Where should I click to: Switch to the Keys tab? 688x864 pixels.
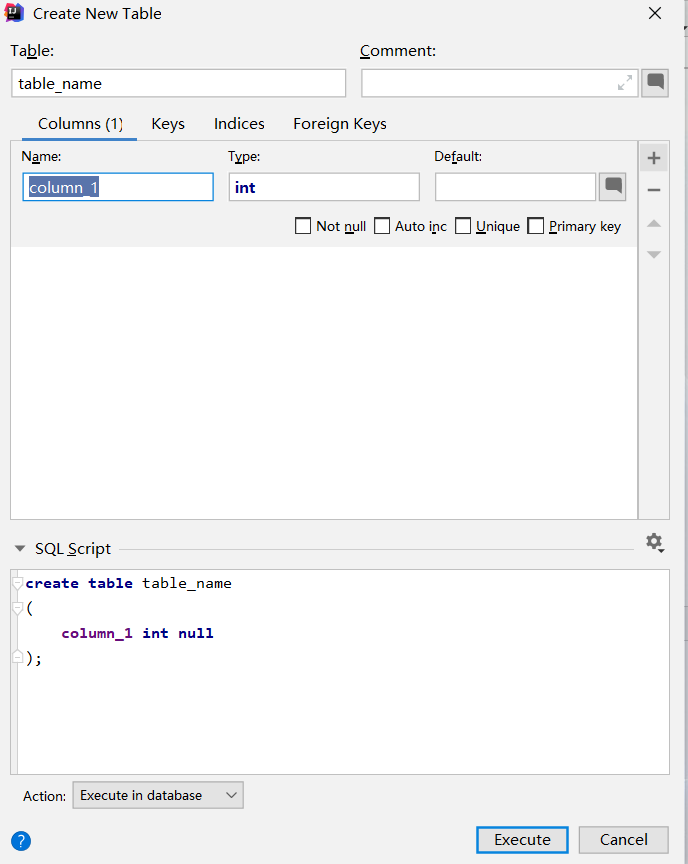(x=168, y=124)
